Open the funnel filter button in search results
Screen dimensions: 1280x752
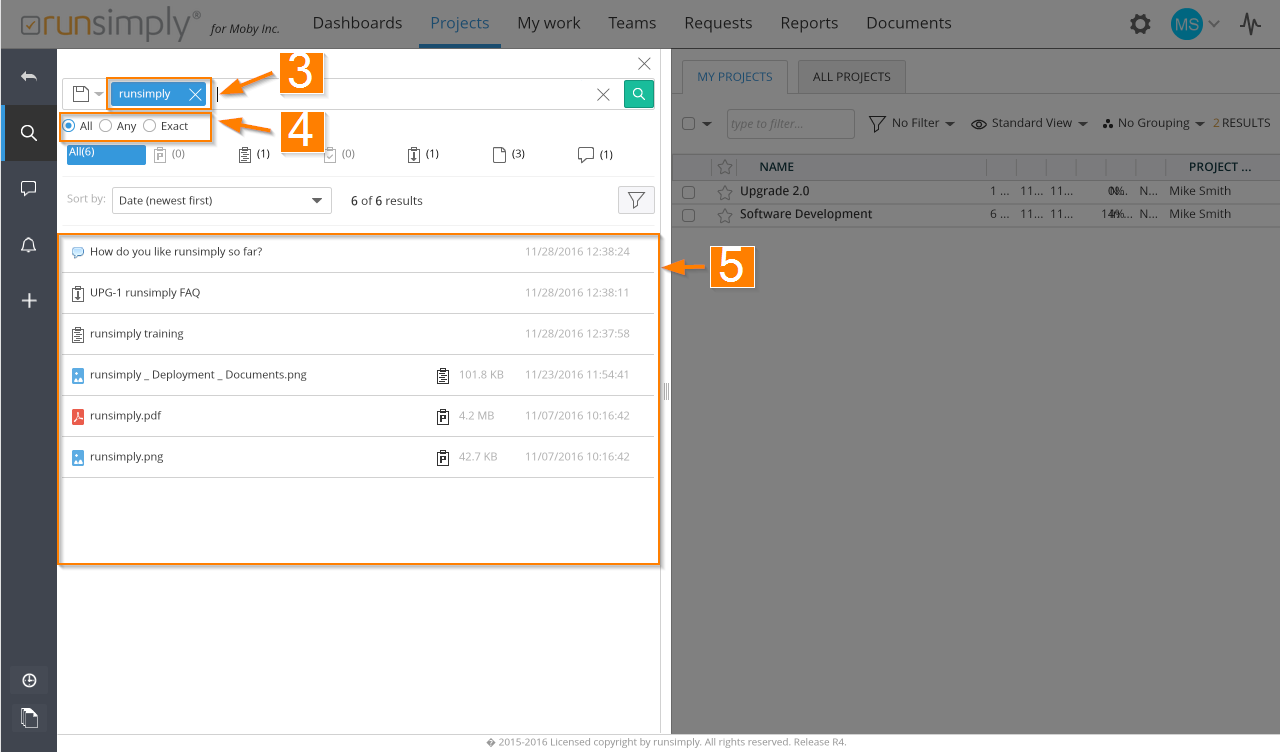(x=636, y=200)
